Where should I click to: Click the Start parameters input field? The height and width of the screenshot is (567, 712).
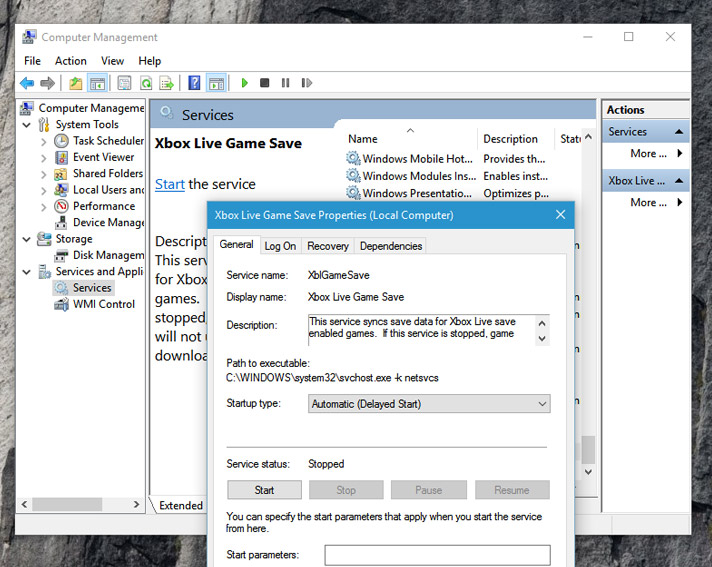pyautogui.click(x=437, y=555)
